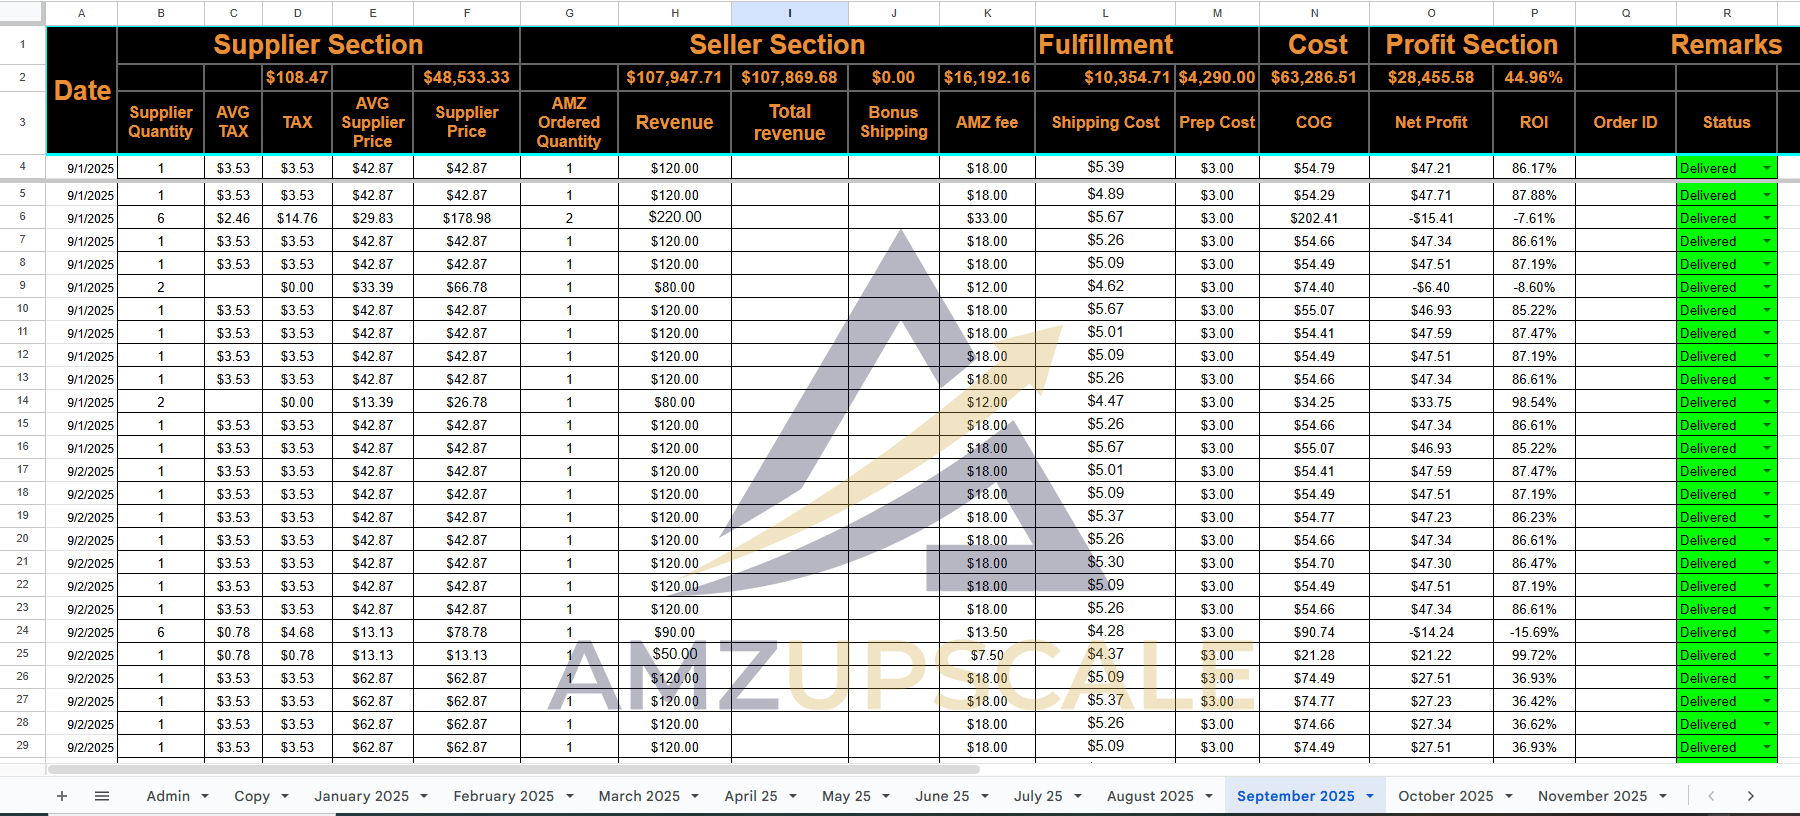Go to the March 2025 sheet
Image resolution: width=1800 pixels, height=816 pixels.
[638, 796]
